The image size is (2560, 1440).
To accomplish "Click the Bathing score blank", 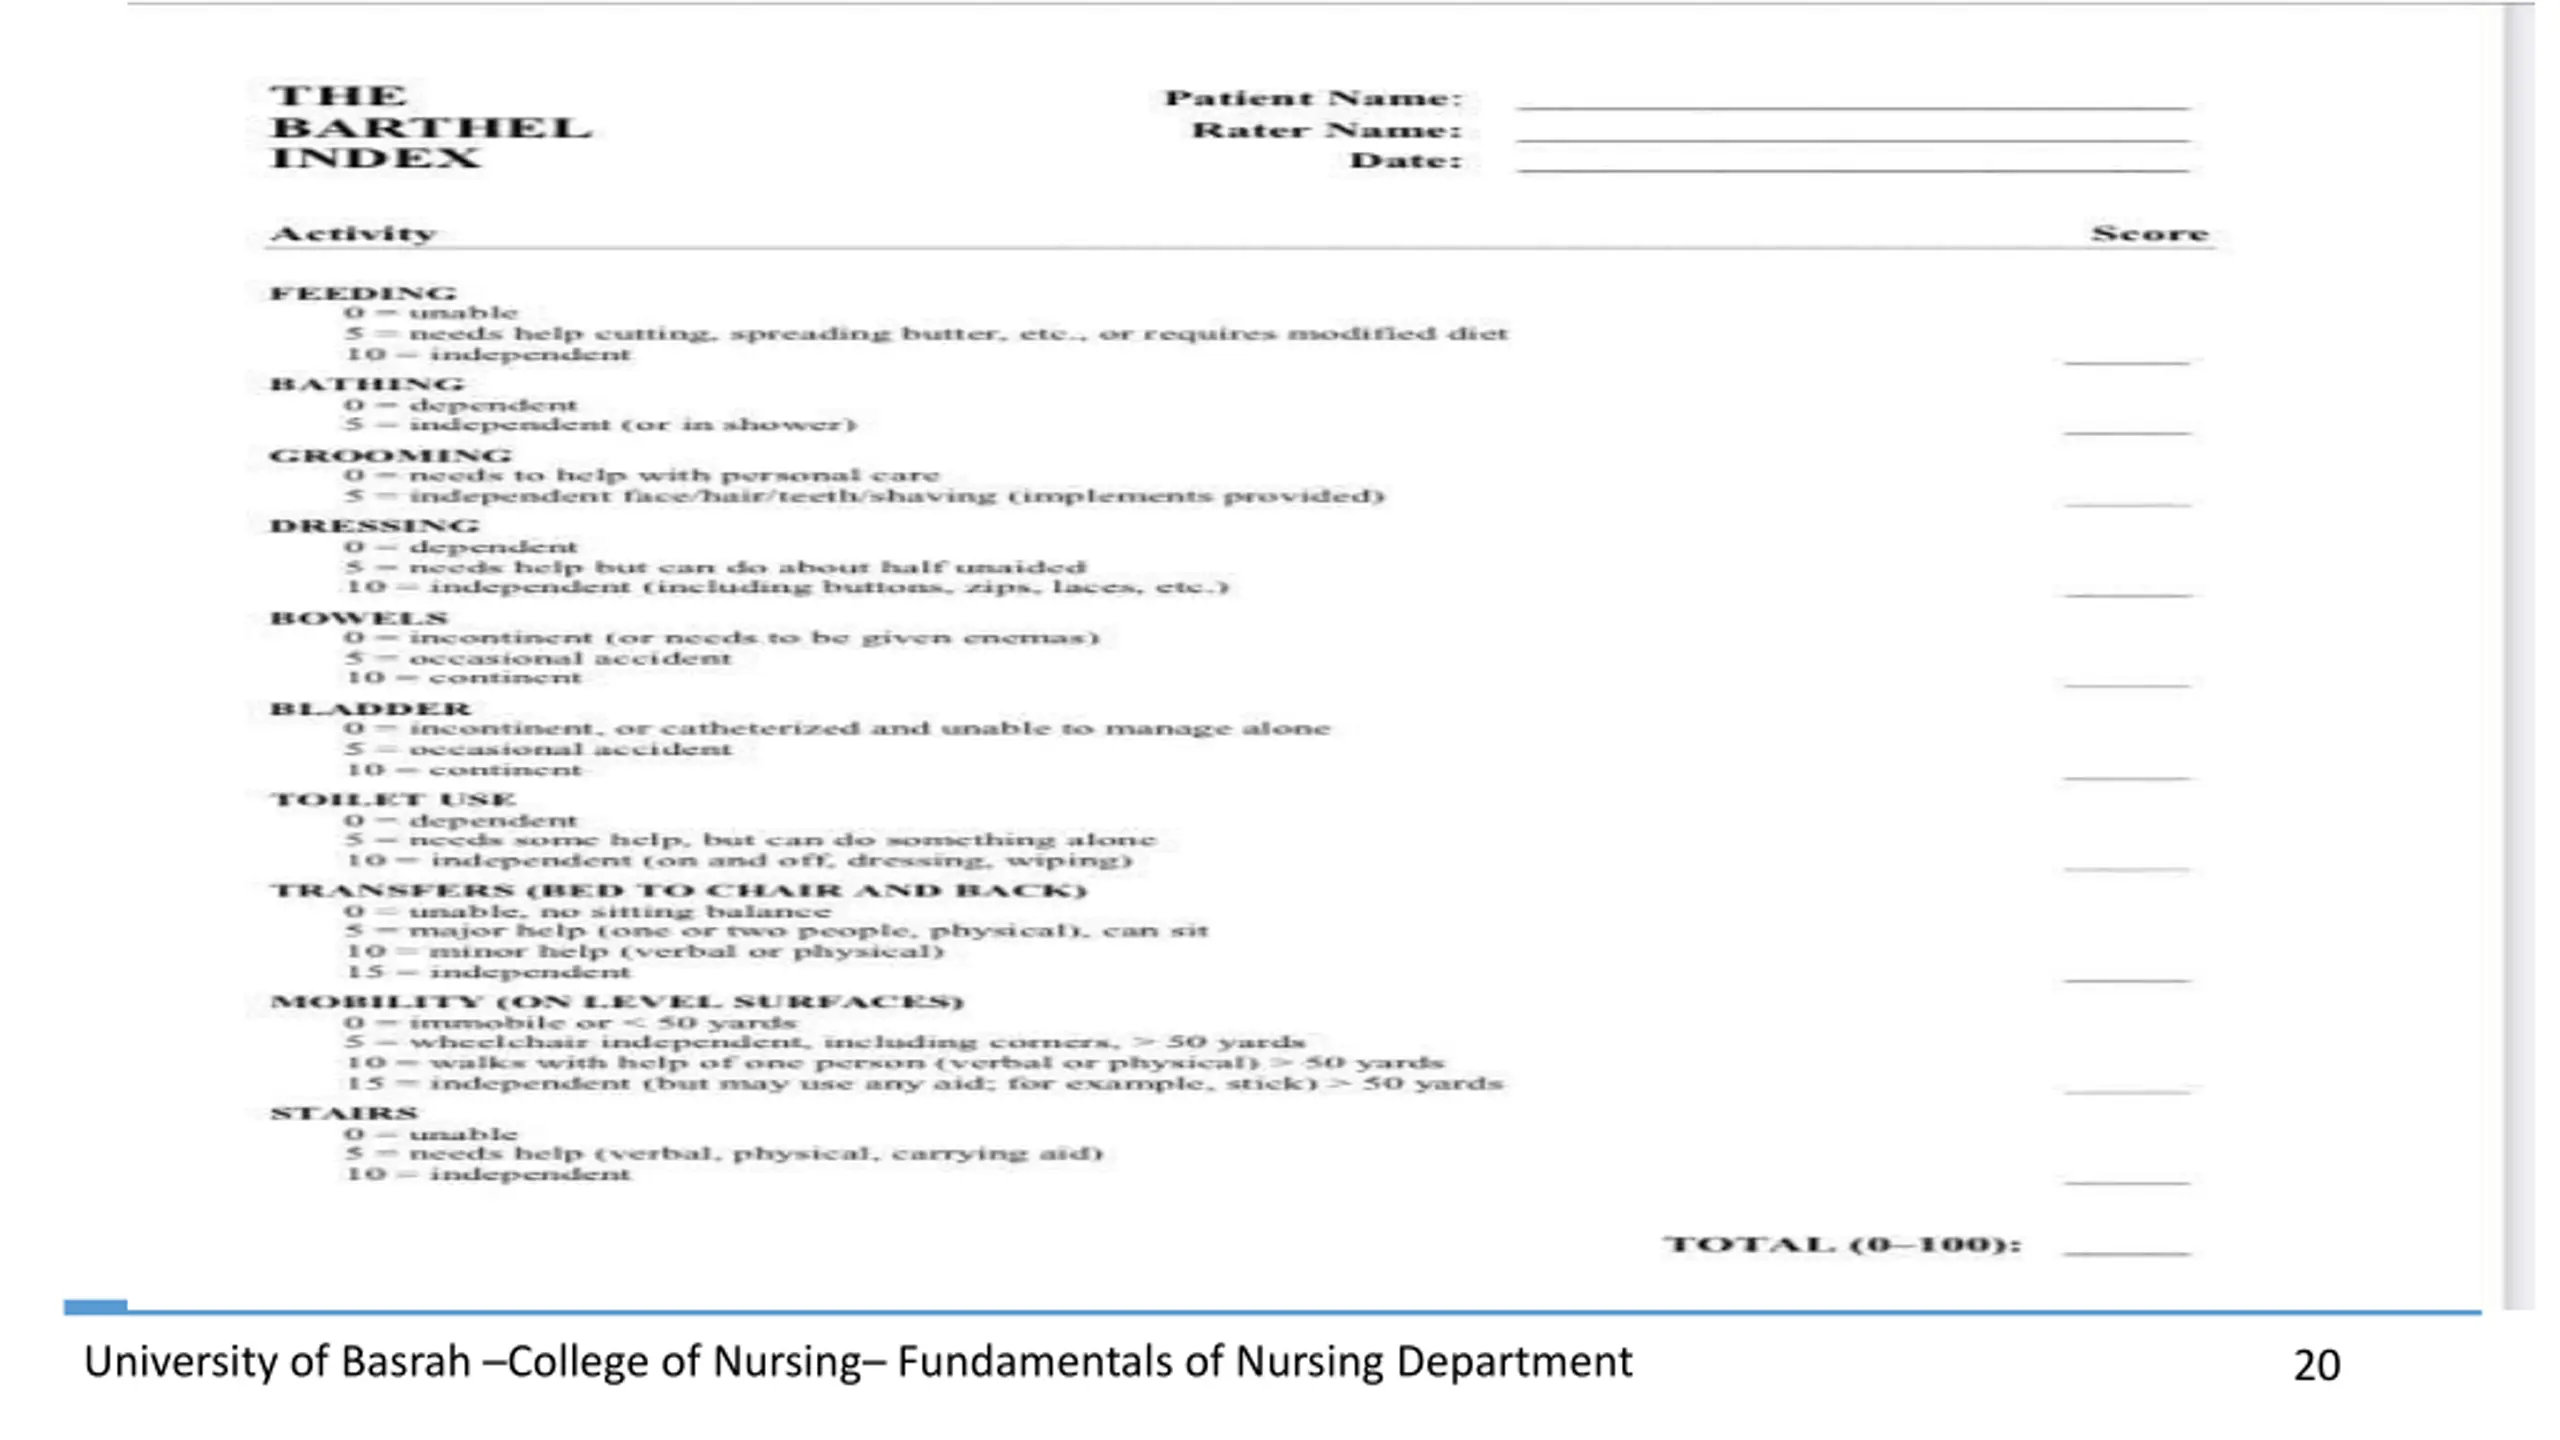I will pyautogui.click(x=2127, y=432).
